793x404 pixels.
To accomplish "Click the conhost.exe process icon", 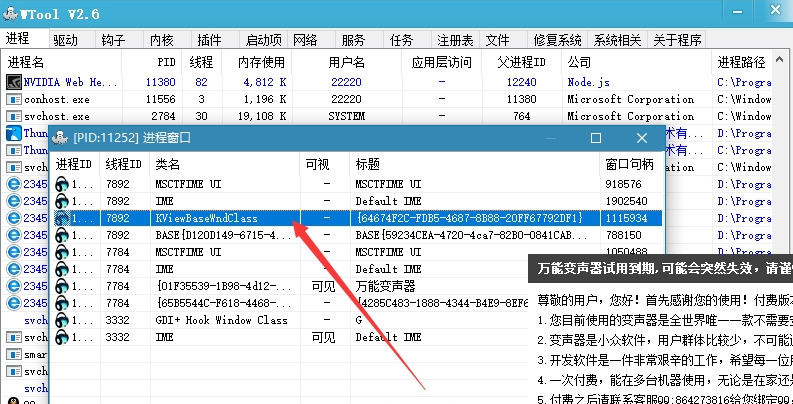I will [14, 99].
